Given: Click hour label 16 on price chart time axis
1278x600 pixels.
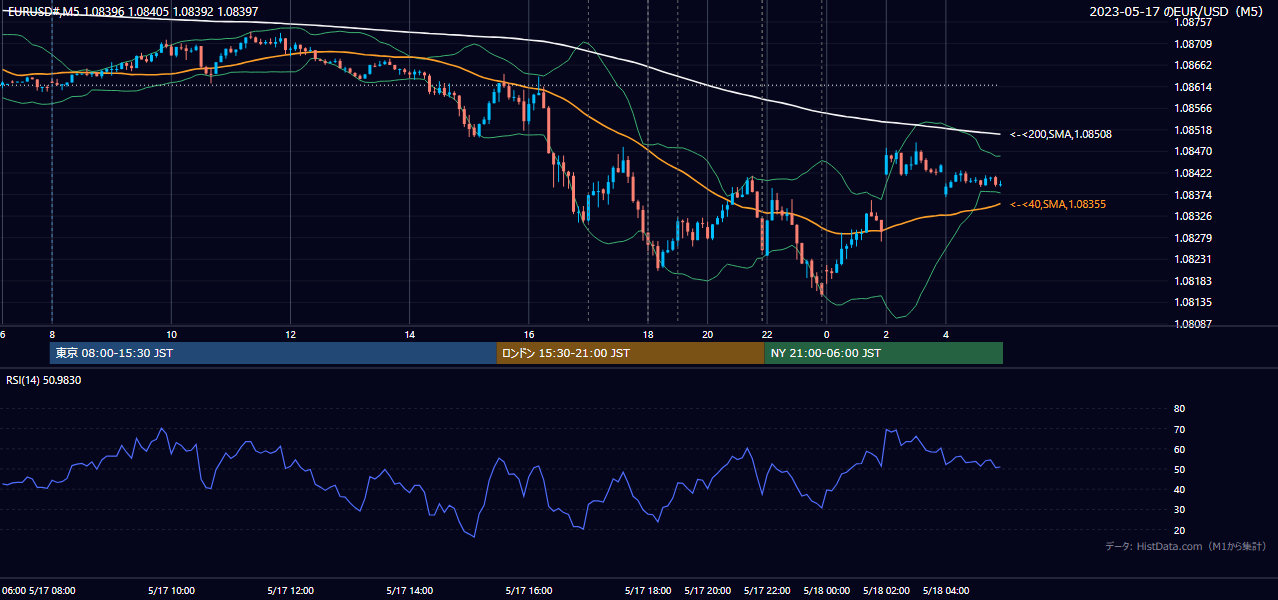Looking at the screenshot, I should 529,334.
